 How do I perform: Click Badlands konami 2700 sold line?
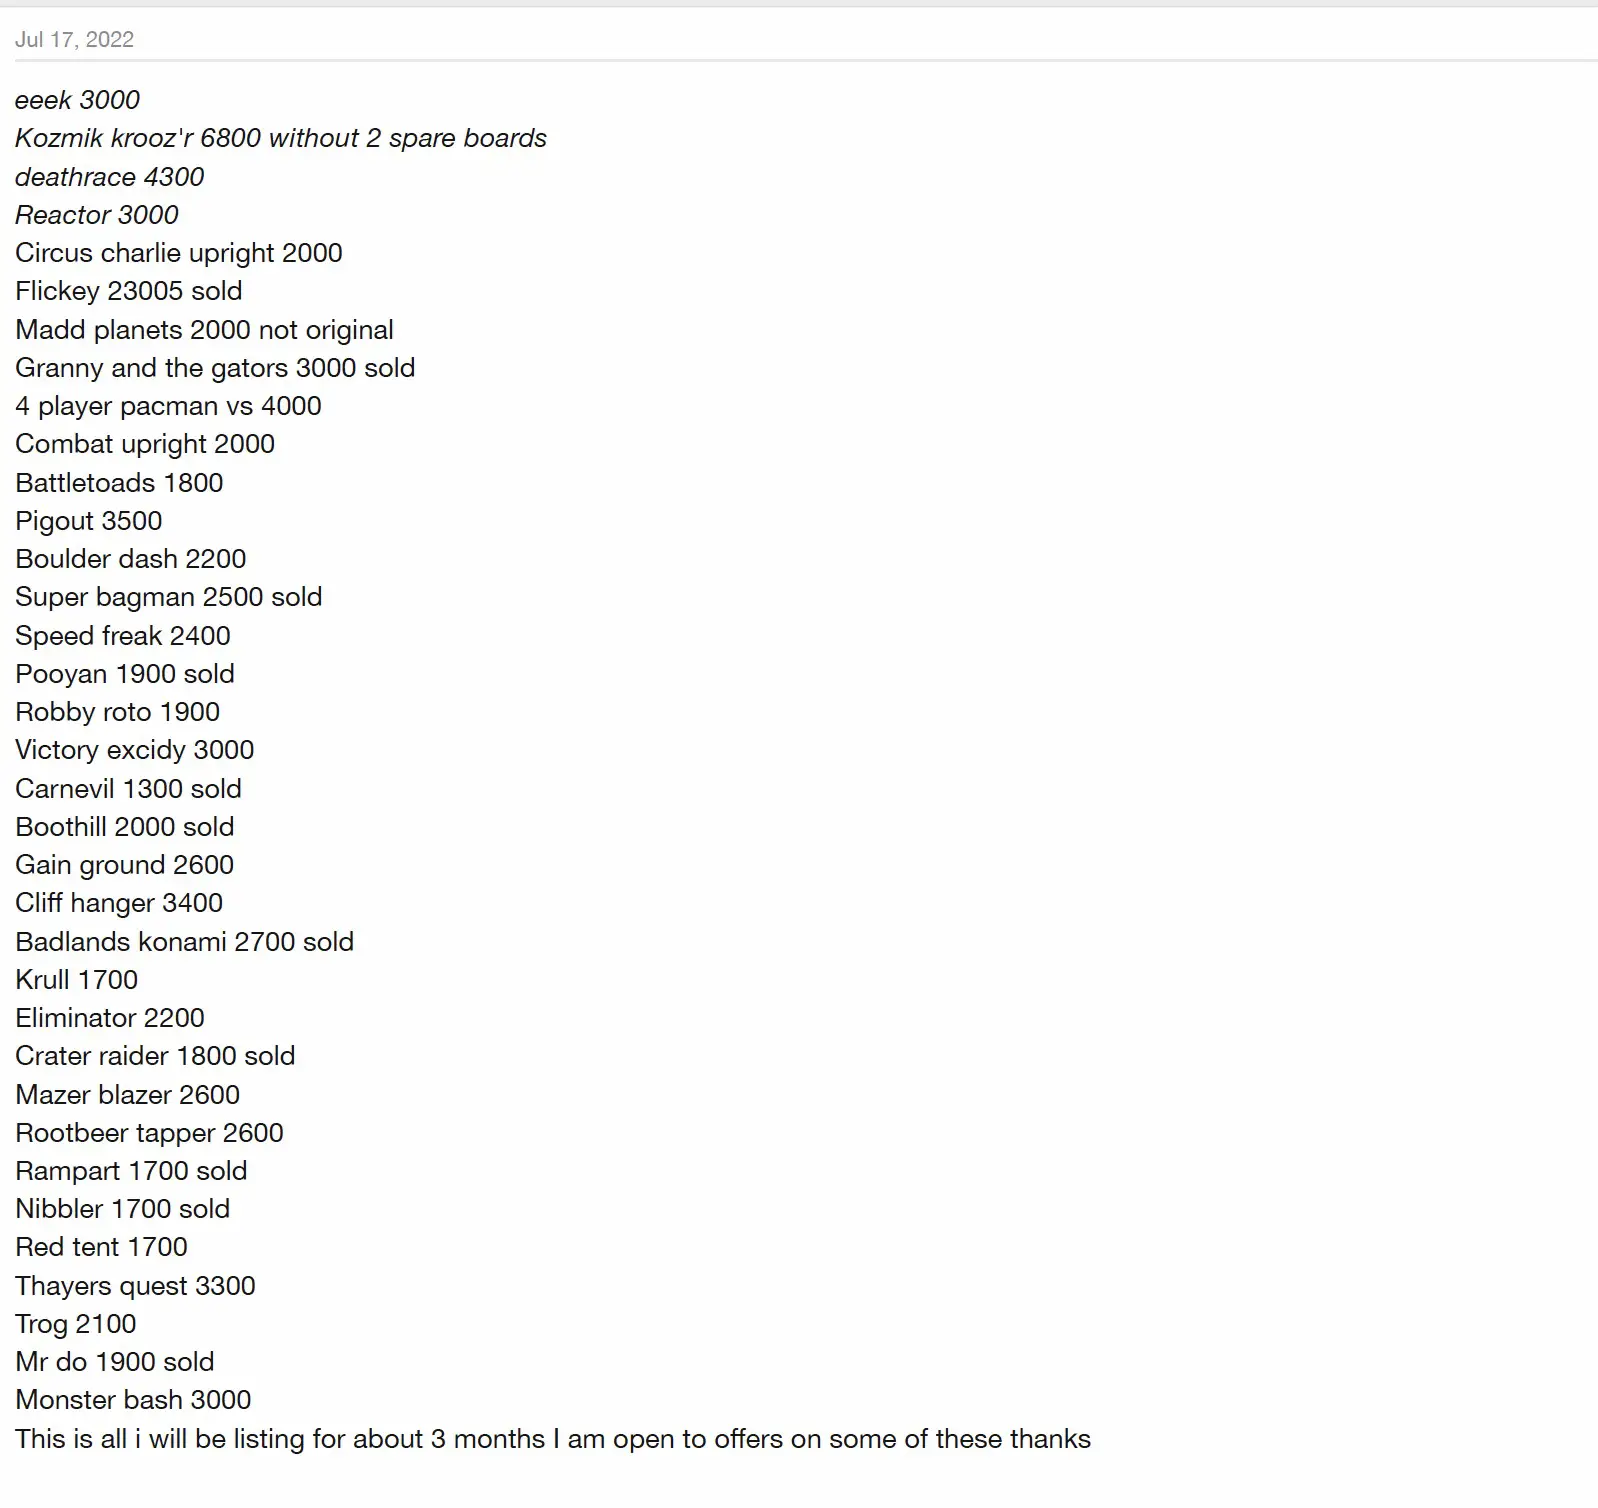click(185, 942)
